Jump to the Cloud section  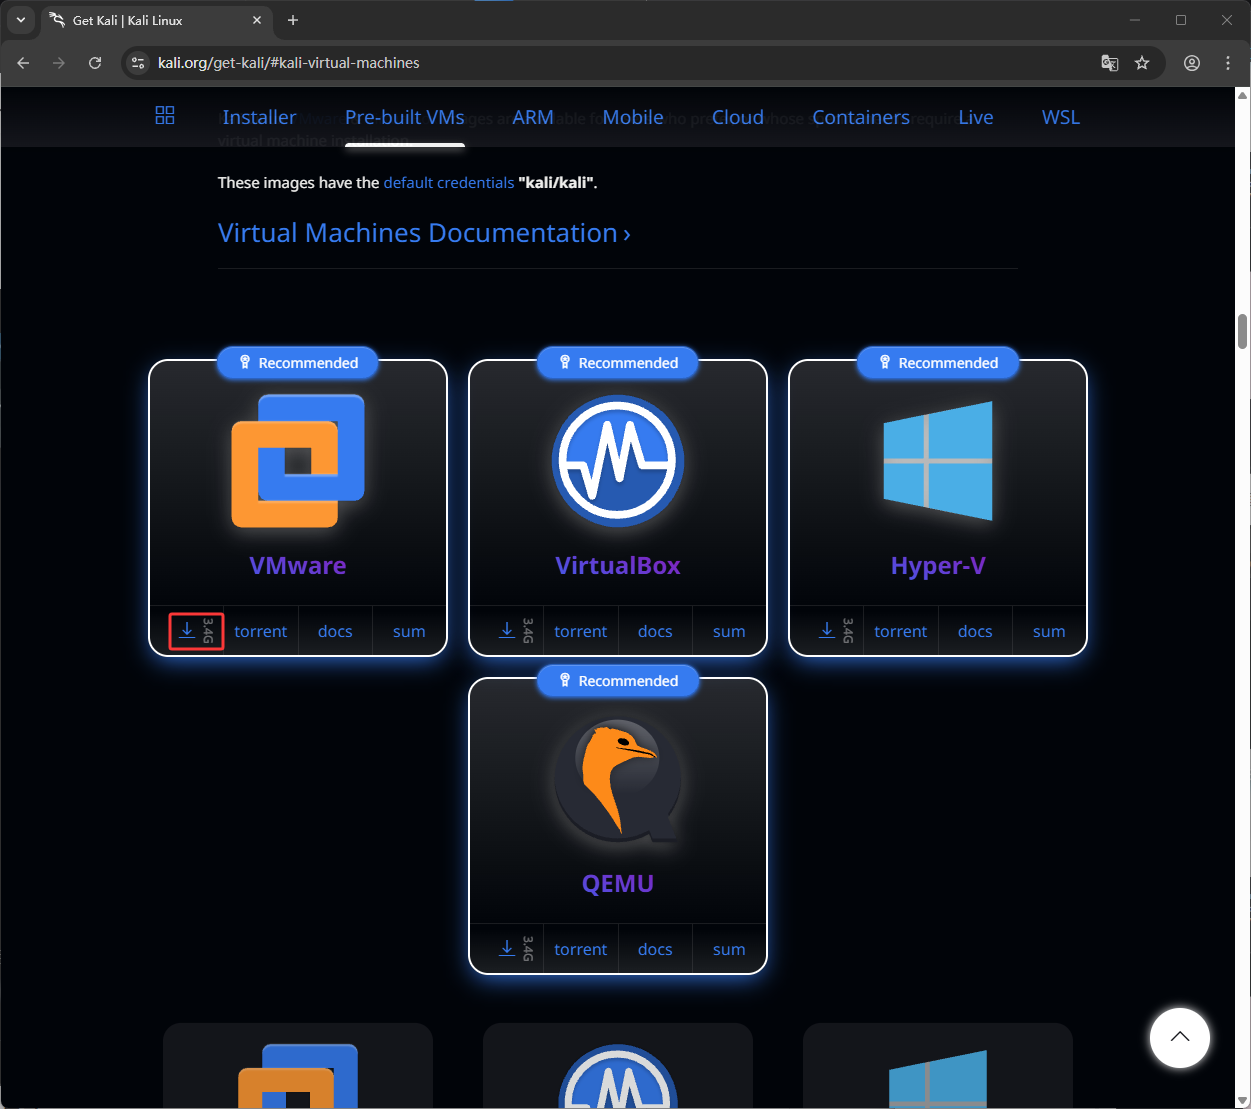coord(738,117)
